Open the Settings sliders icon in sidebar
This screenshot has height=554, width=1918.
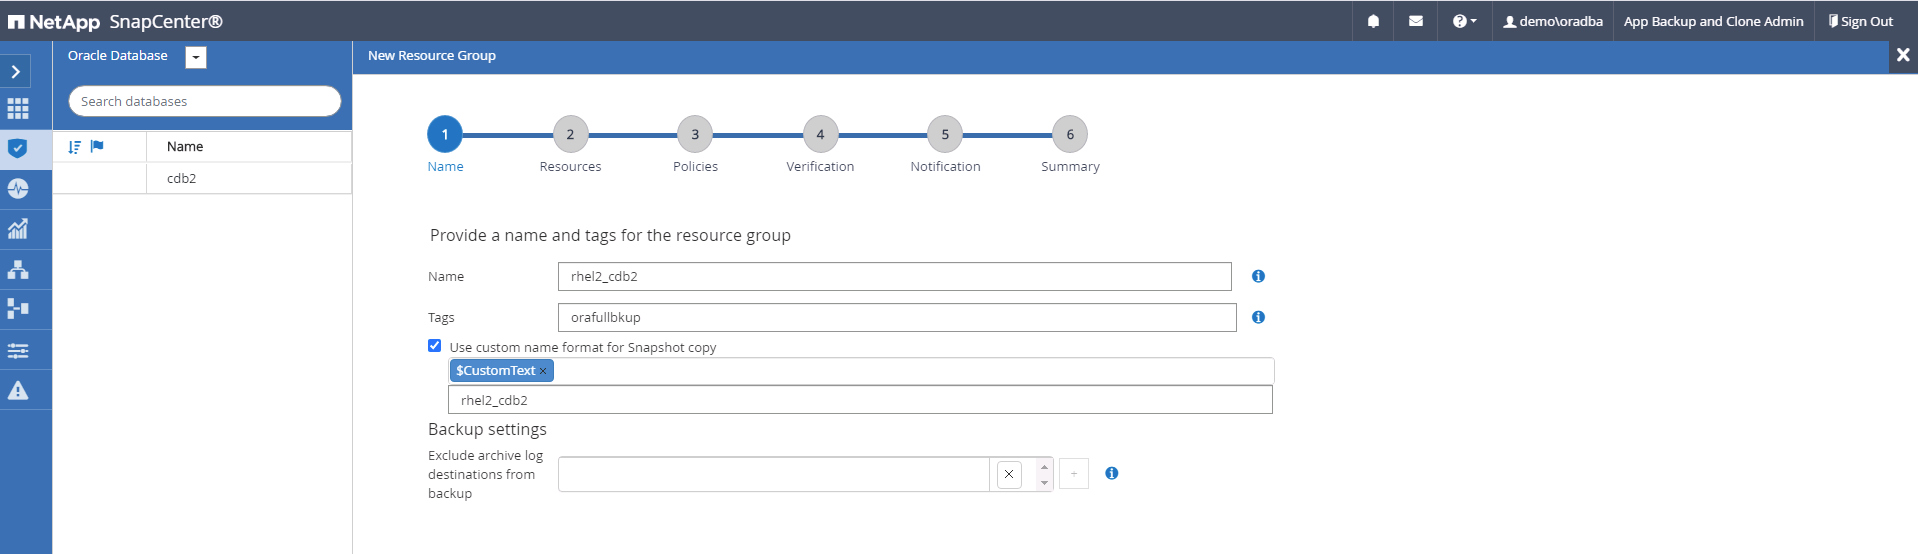tap(18, 351)
